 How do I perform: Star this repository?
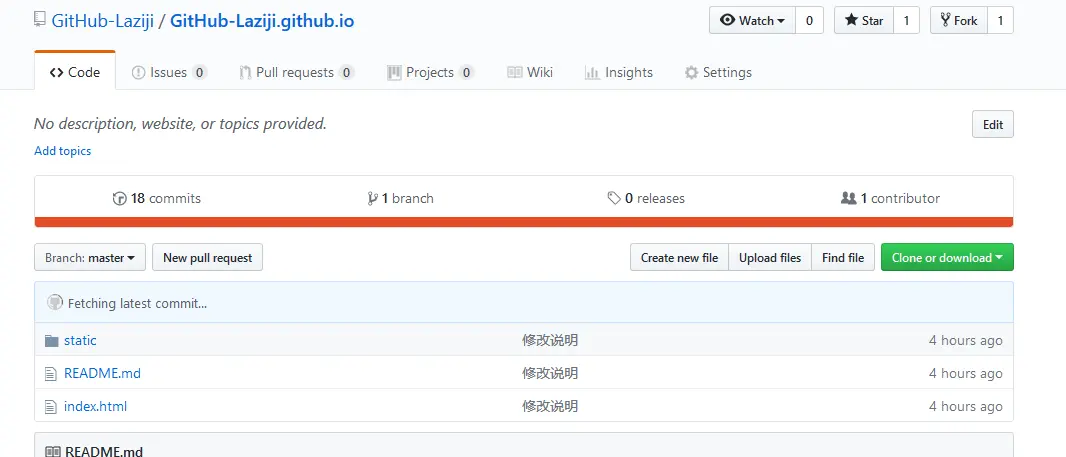click(x=863, y=20)
